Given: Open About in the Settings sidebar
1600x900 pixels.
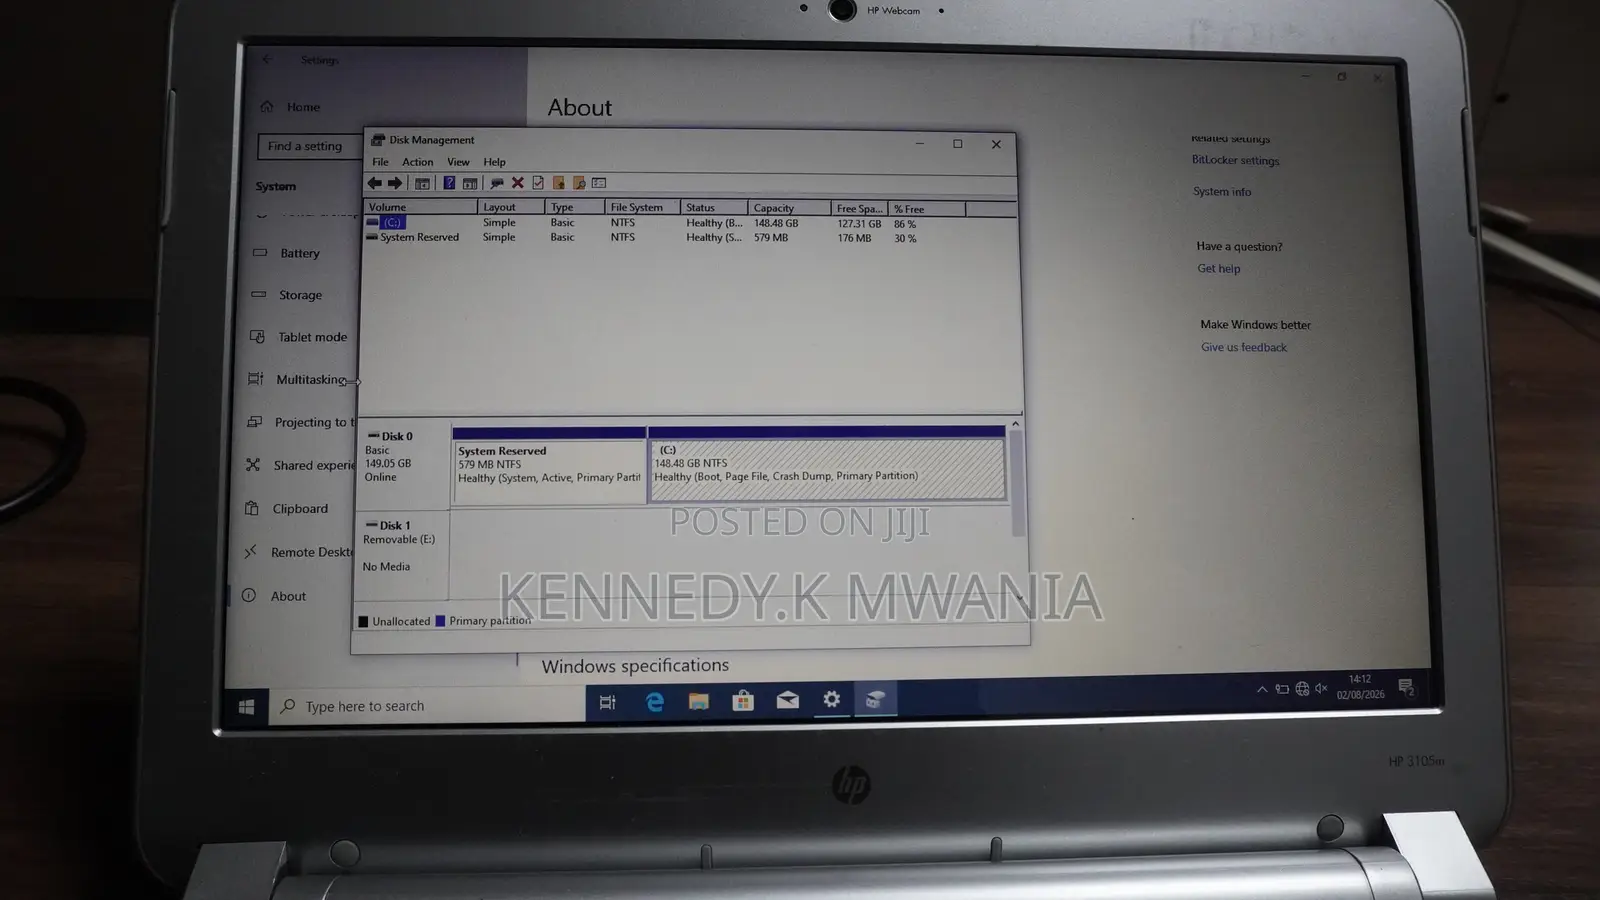Looking at the screenshot, I should 275,596.
